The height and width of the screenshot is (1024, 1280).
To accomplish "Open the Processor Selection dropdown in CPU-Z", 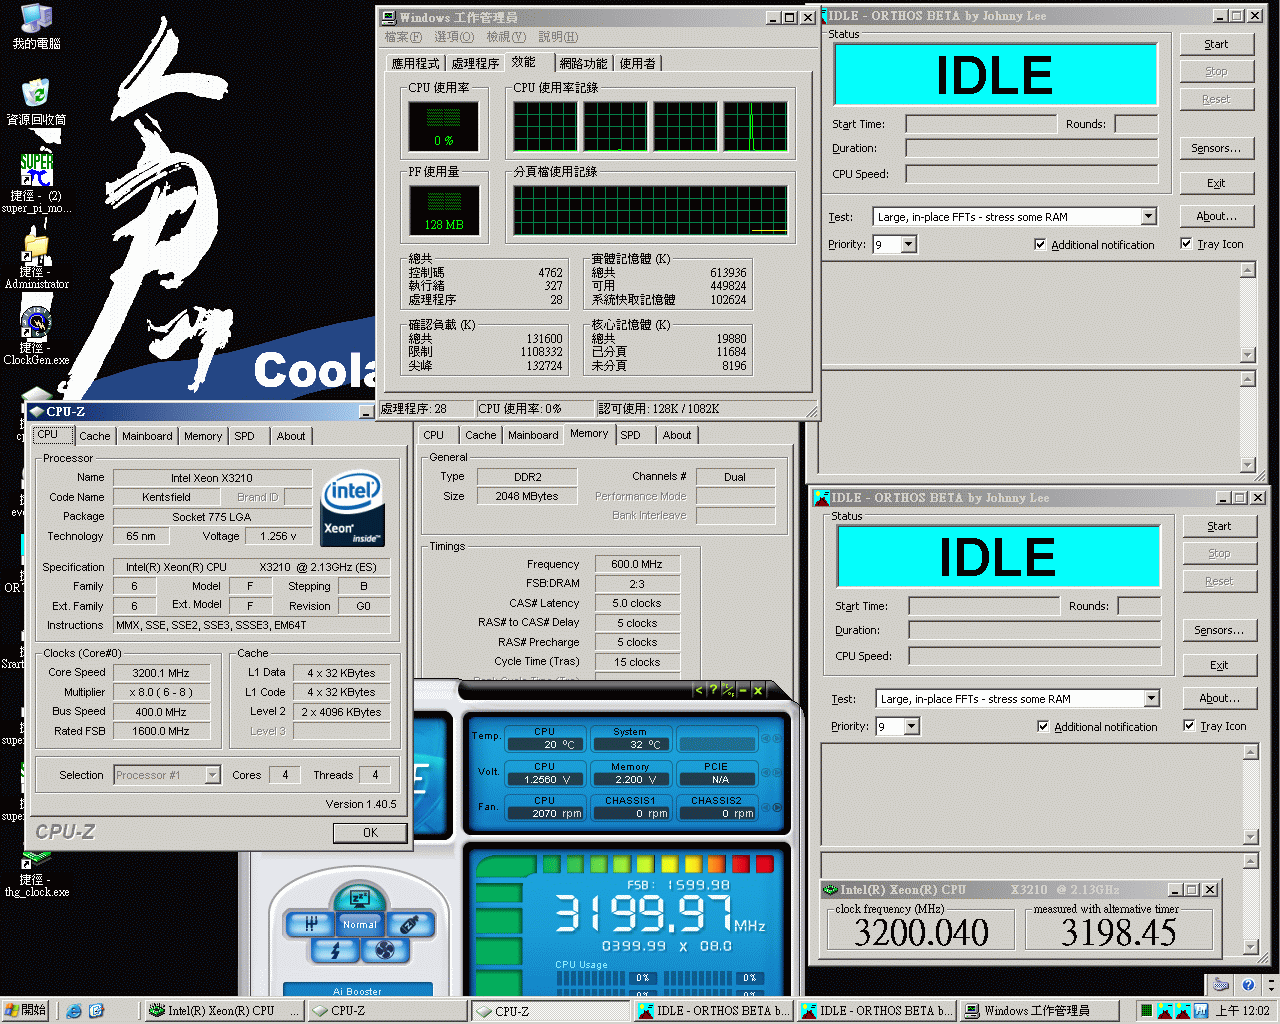I will (x=212, y=775).
